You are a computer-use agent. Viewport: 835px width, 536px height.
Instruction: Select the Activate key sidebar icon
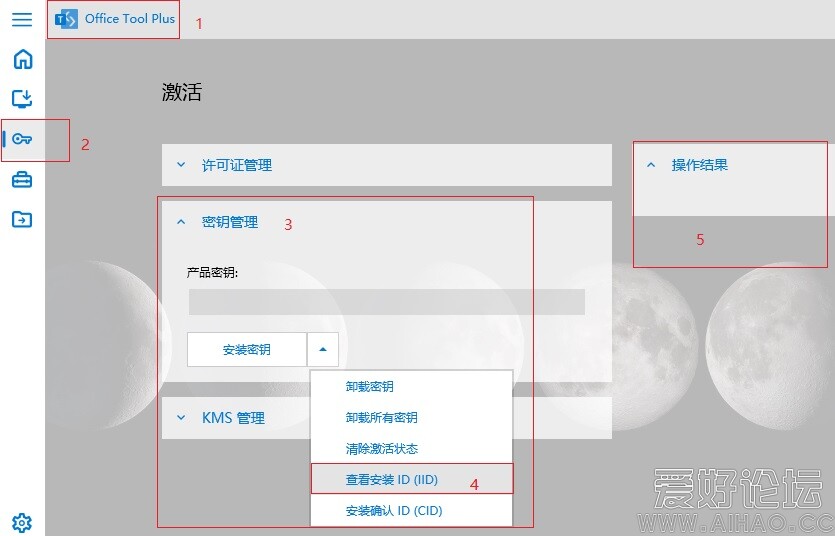22,139
